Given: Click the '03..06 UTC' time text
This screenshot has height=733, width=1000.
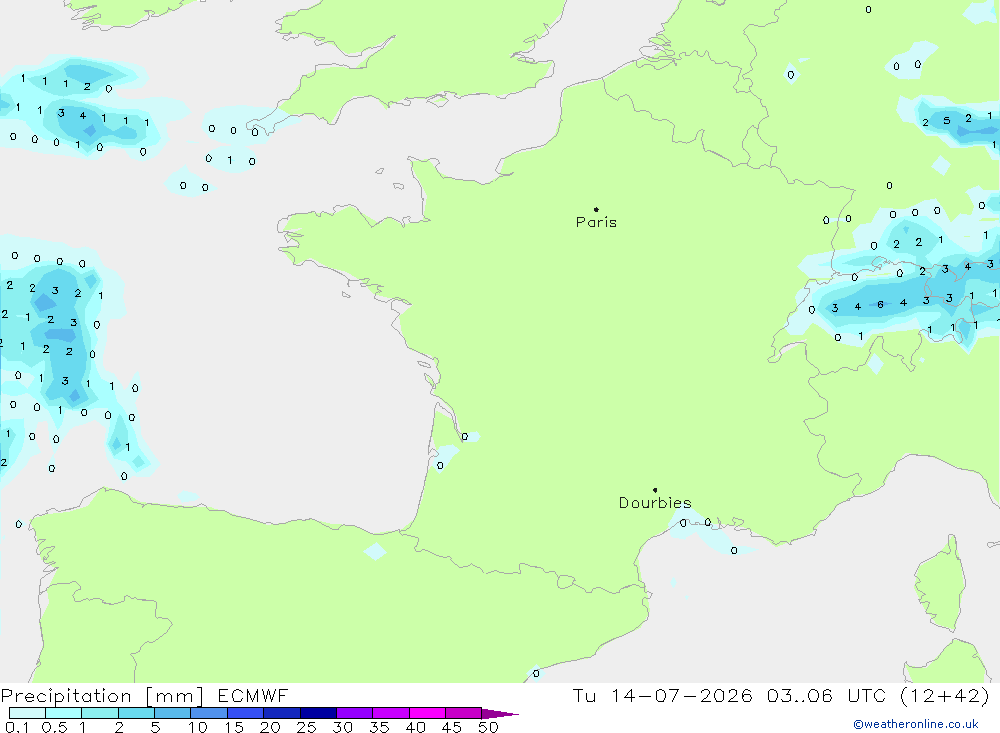Looking at the screenshot, I should click(827, 696).
